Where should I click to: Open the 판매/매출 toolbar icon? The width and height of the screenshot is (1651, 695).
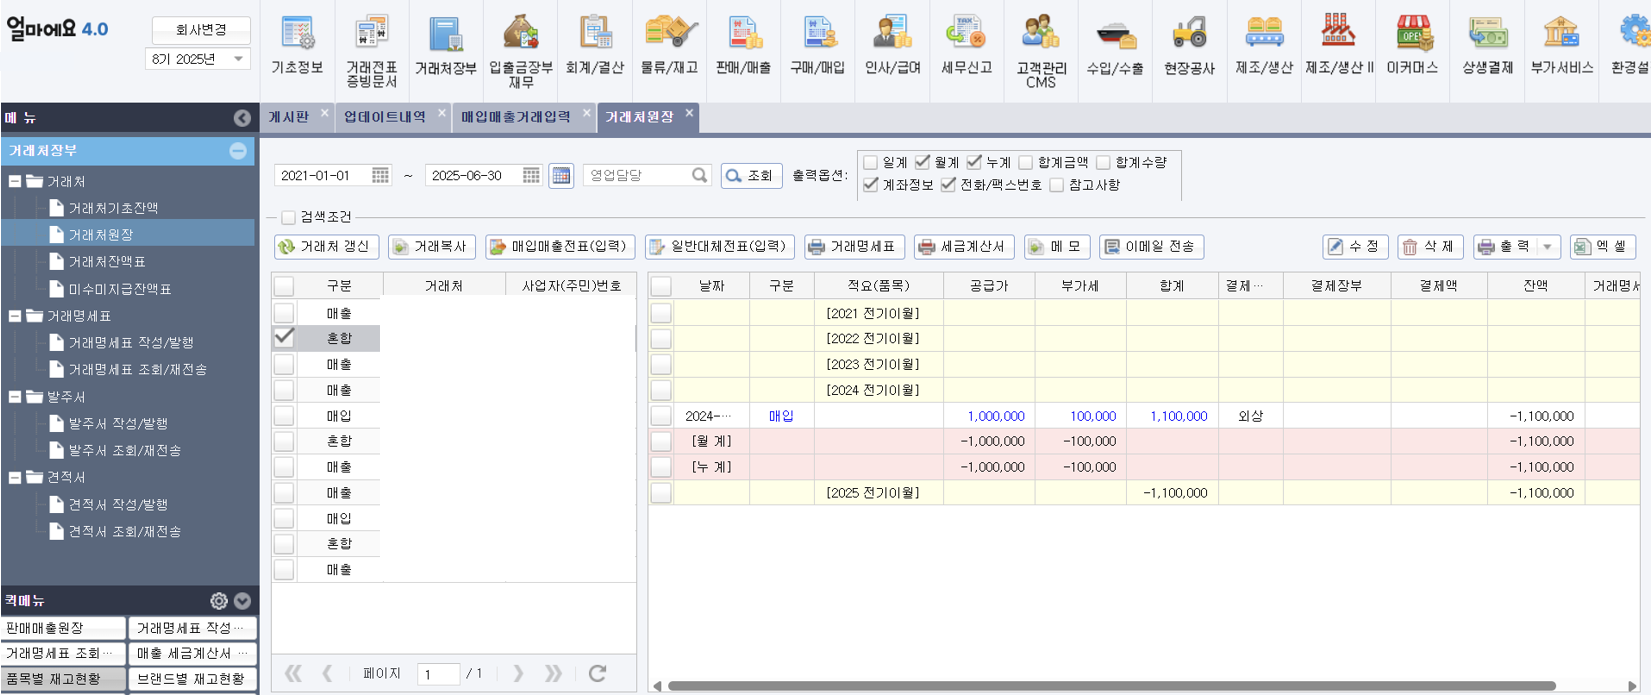pyautogui.click(x=743, y=44)
